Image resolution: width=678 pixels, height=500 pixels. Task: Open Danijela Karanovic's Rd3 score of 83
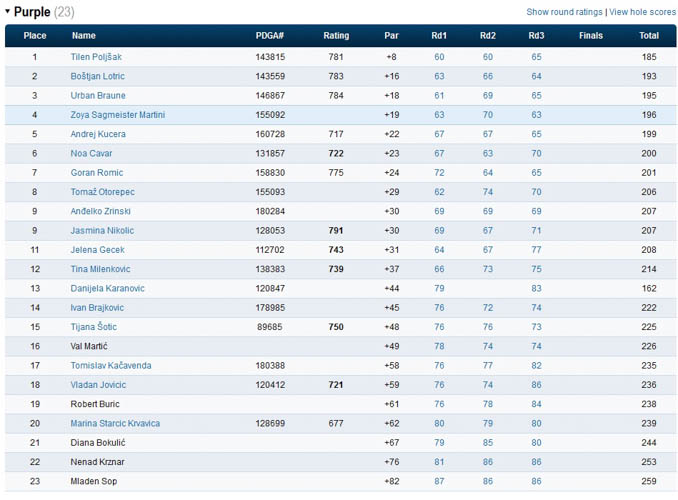536,288
